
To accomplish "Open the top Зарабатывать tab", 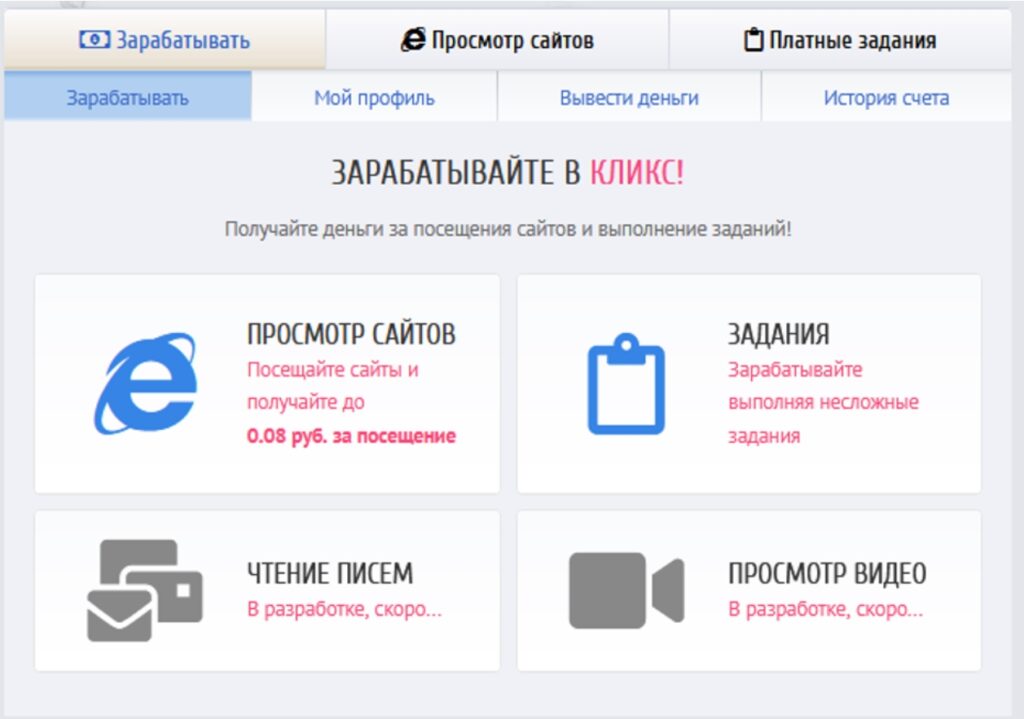I will pyautogui.click(x=165, y=40).
